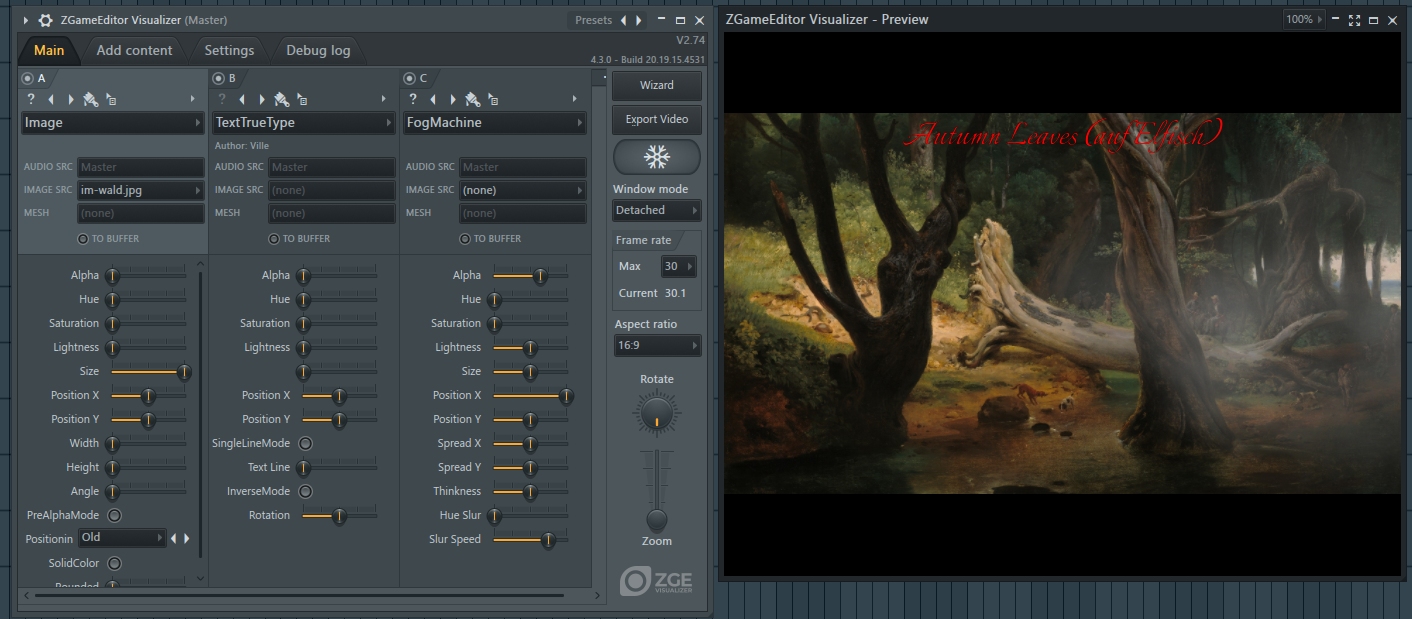Open layer C image source (none) dropdown
The width and height of the screenshot is (1412, 619).
click(x=523, y=190)
